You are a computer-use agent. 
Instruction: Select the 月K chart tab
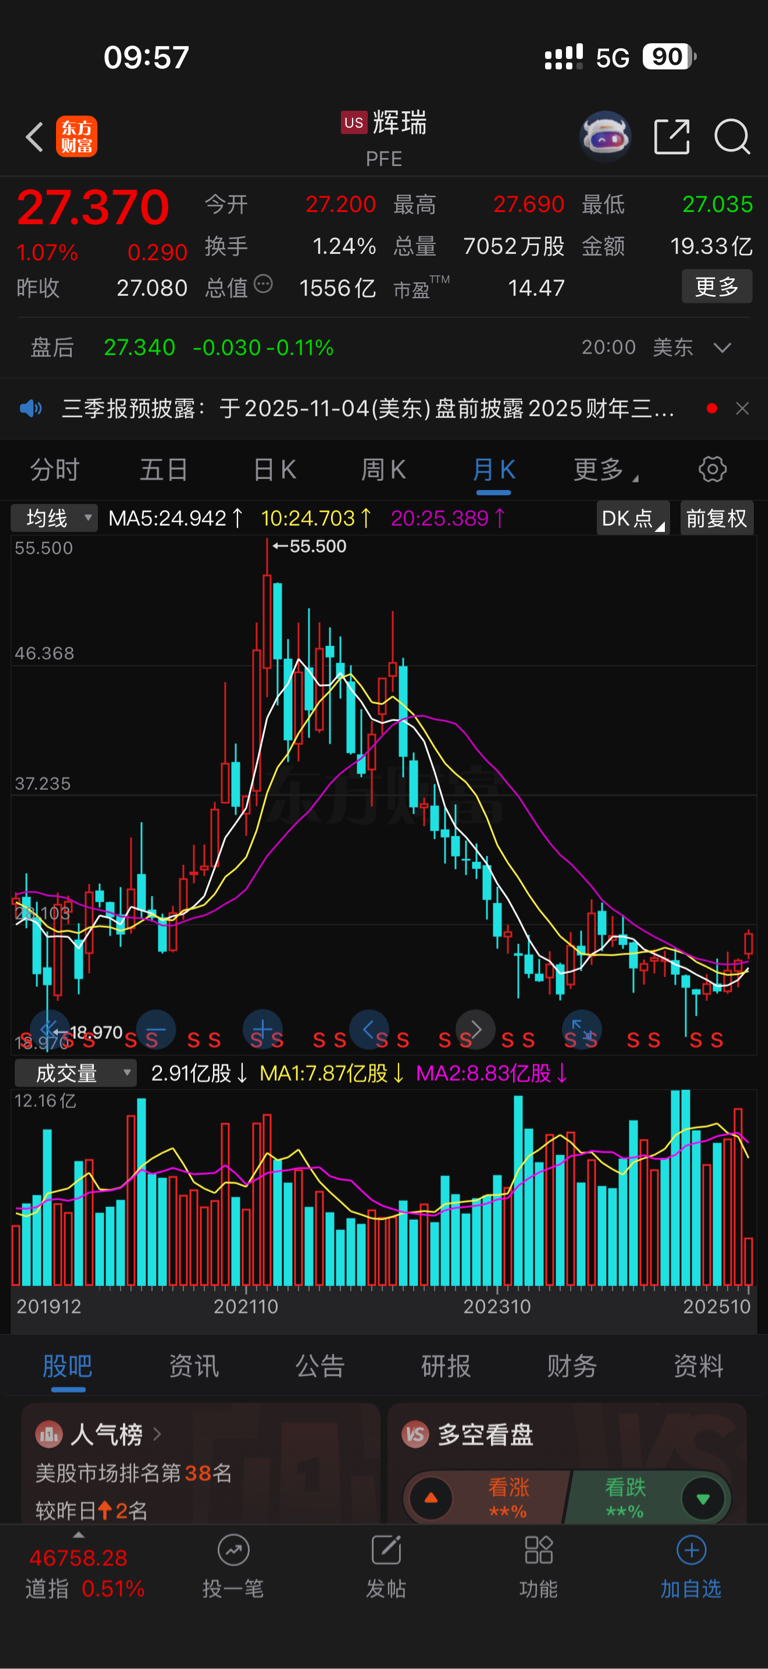(494, 469)
